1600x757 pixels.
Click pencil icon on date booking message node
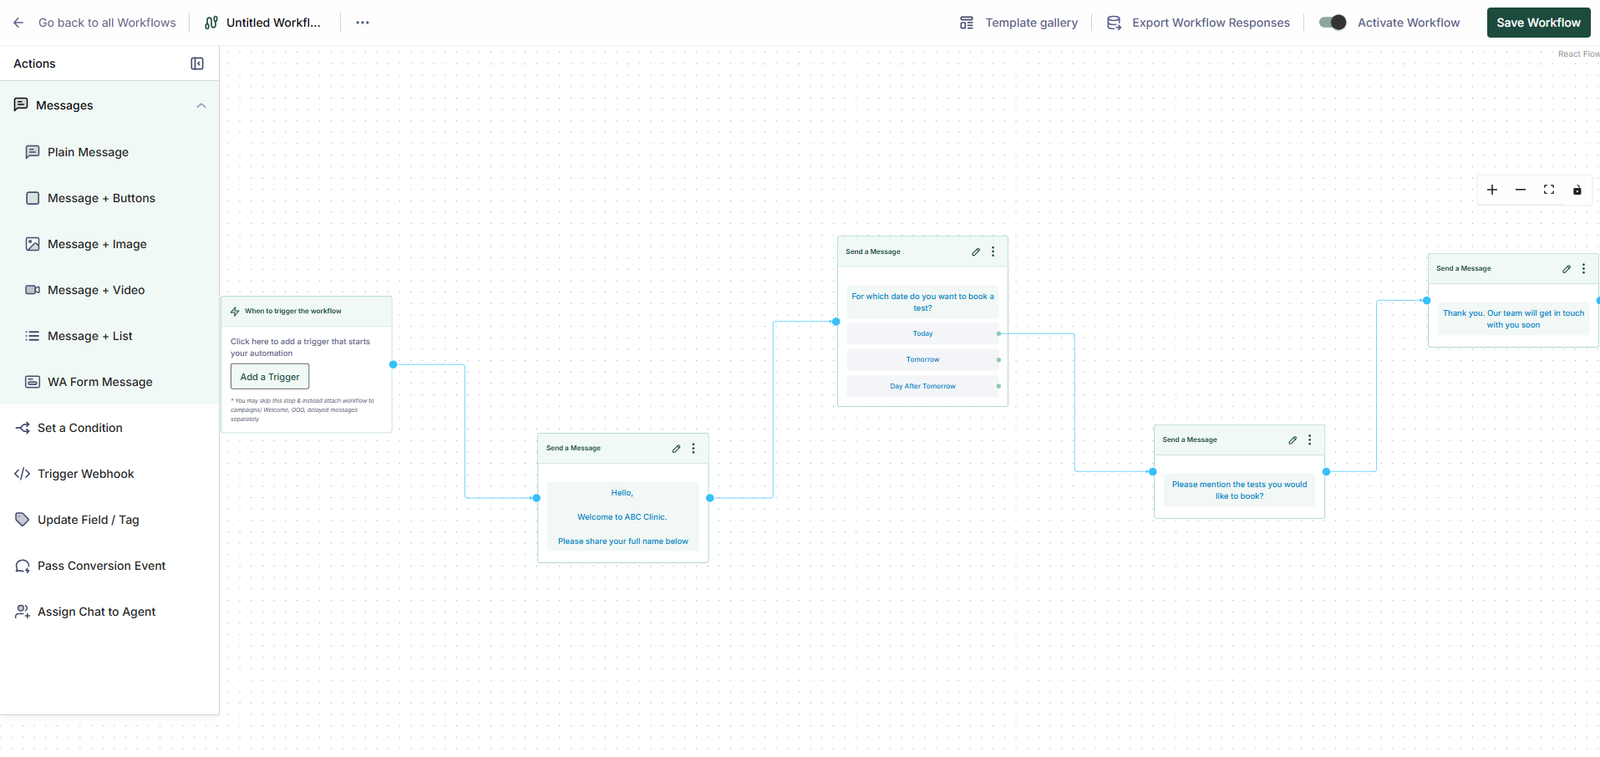tap(976, 252)
